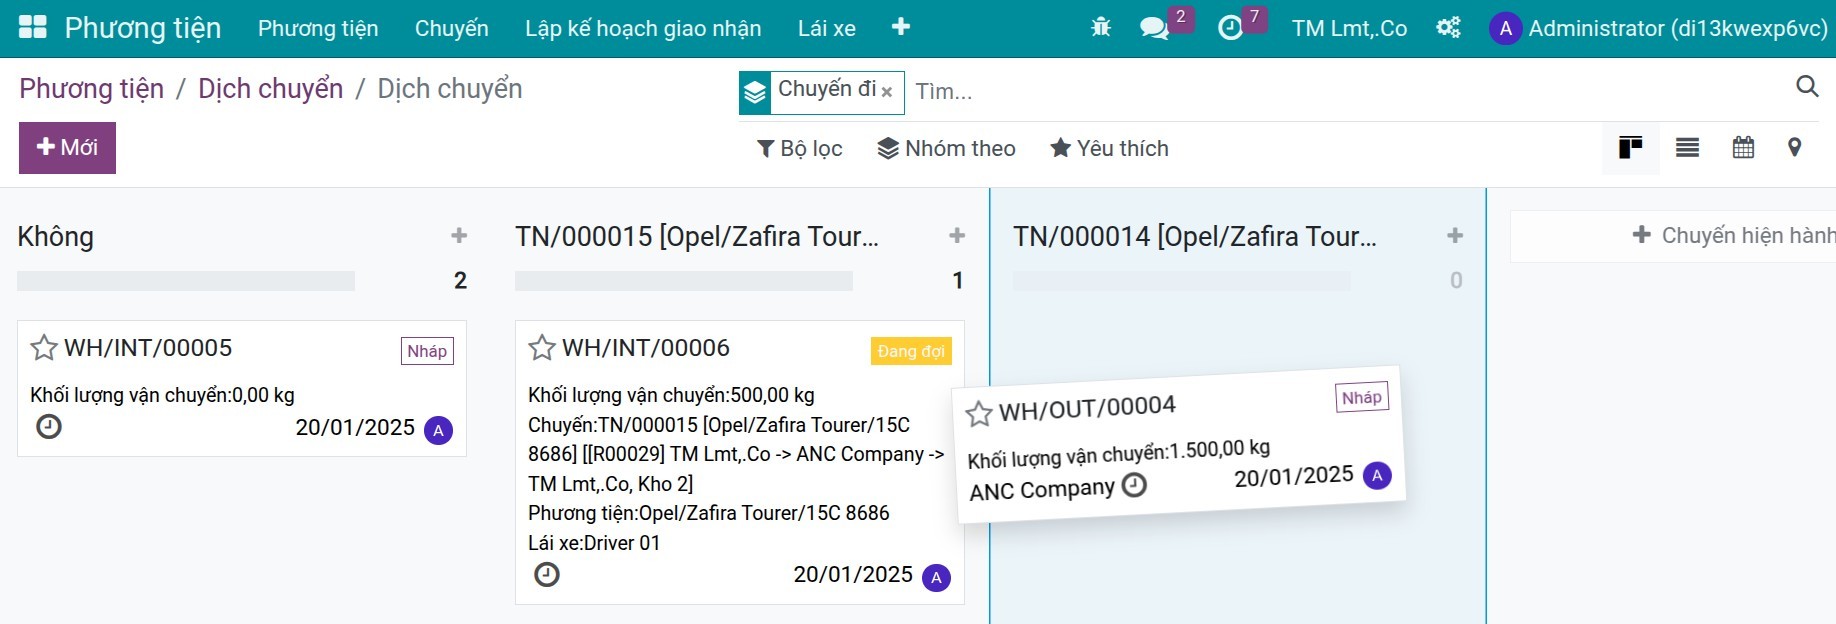Remove the 'Chuyến đi' grouping facet
Viewport: 1836px width, 624px height.
pos(887,91)
